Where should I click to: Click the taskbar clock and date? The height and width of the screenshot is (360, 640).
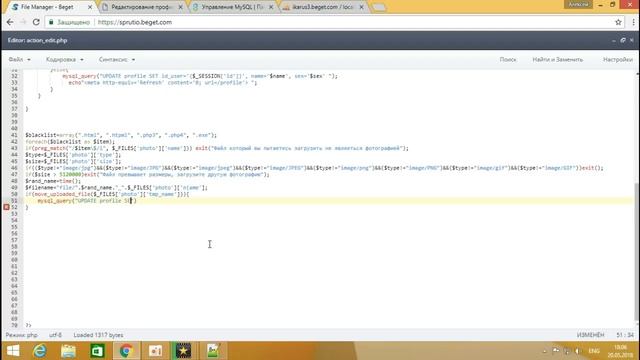pos(620,351)
